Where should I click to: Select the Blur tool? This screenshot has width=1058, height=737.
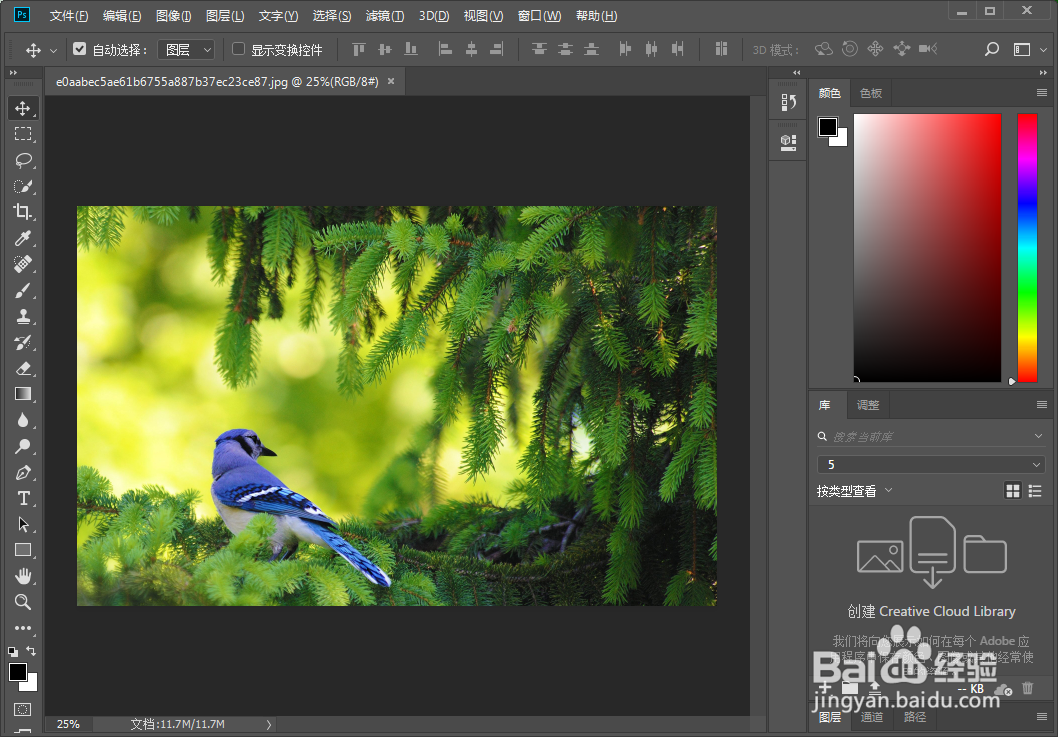(x=23, y=420)
